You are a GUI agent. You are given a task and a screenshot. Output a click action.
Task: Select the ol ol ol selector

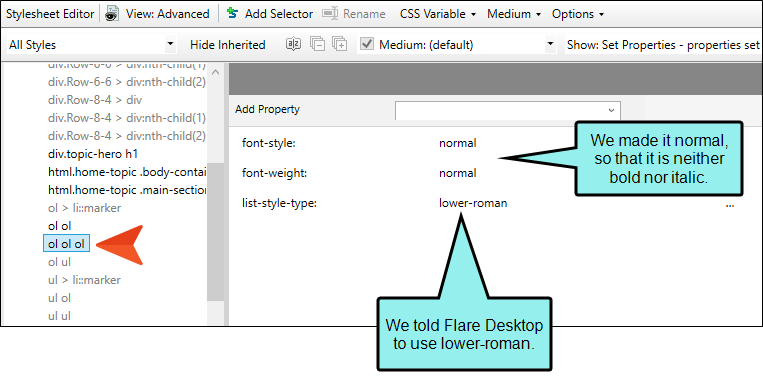point(66,244)
